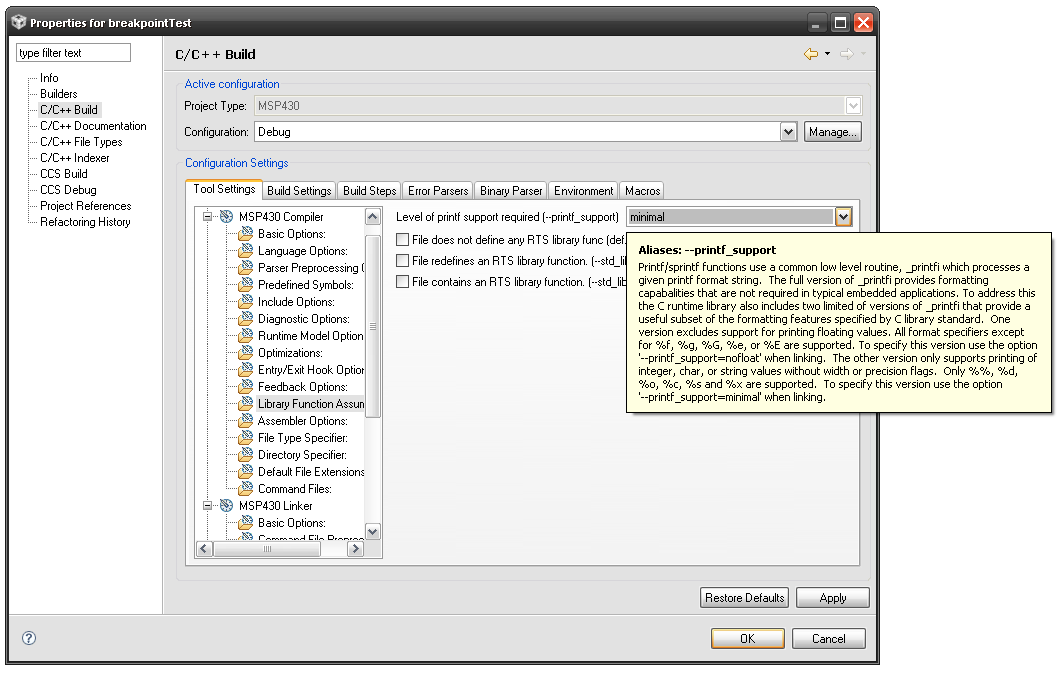Select C/C++ File Types page
This screenshot has height=673, width=1058.
[81, 142]
